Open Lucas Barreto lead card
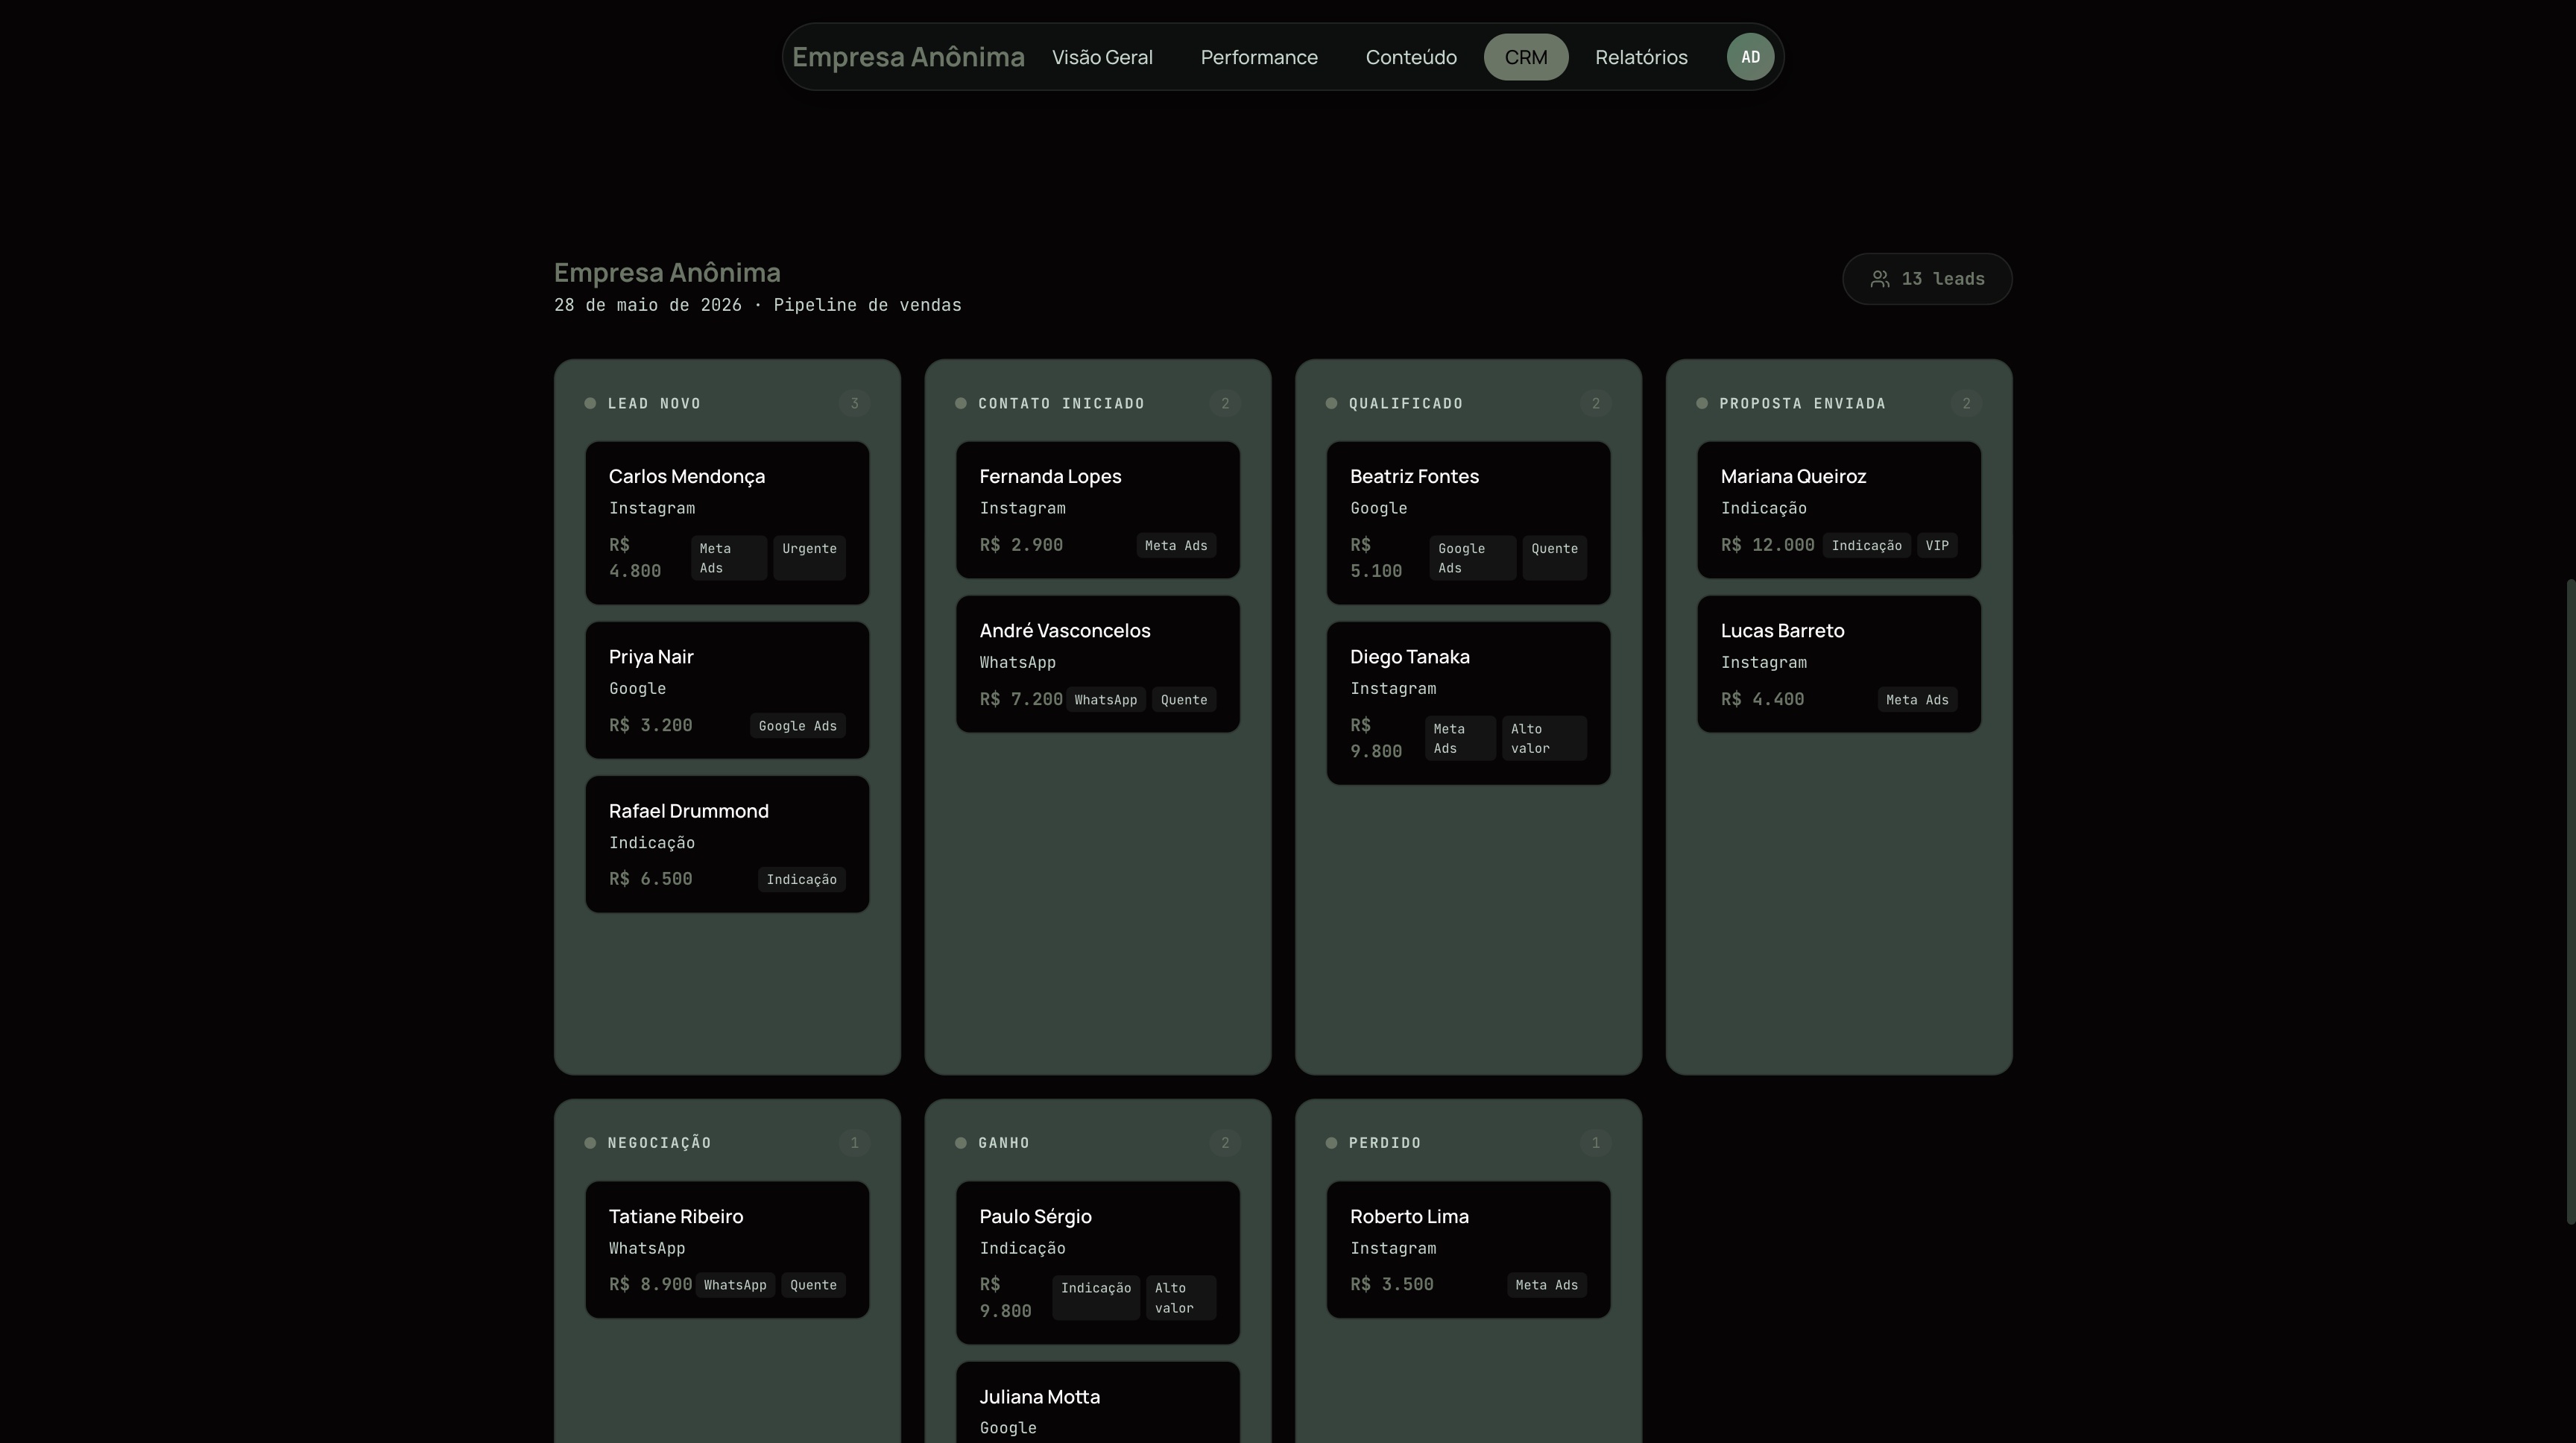Image resolution: width=2576 pixels, height=1443 pixels. coord(1839,664)
